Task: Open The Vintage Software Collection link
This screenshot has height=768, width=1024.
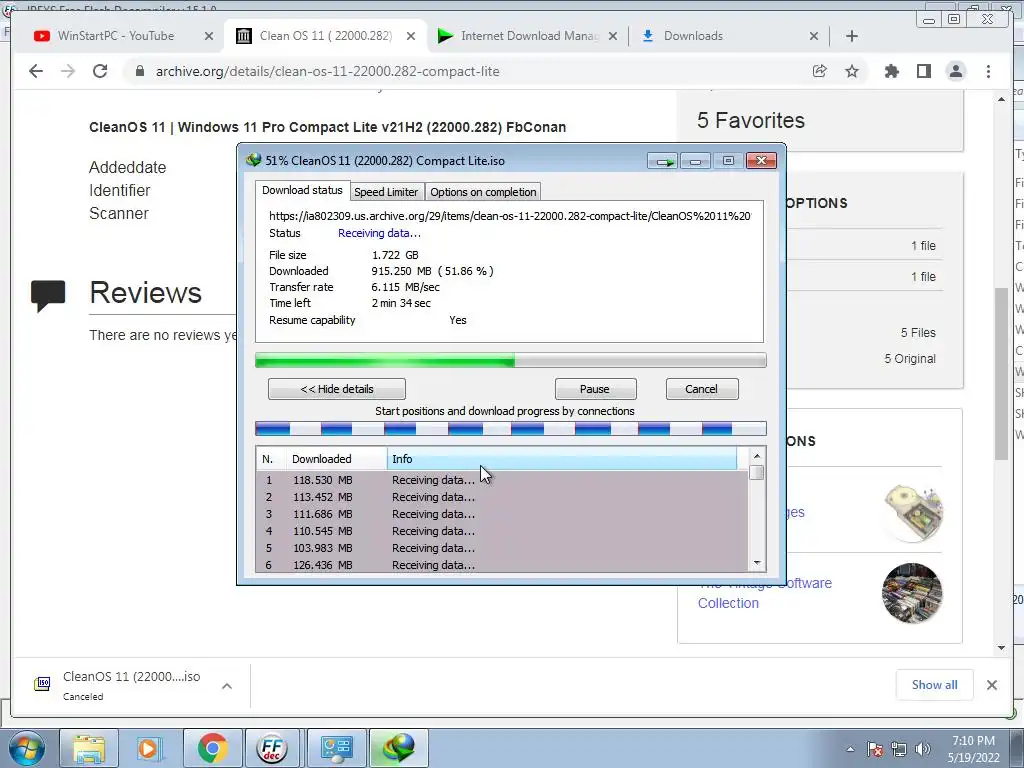Action: coord(765,593)
